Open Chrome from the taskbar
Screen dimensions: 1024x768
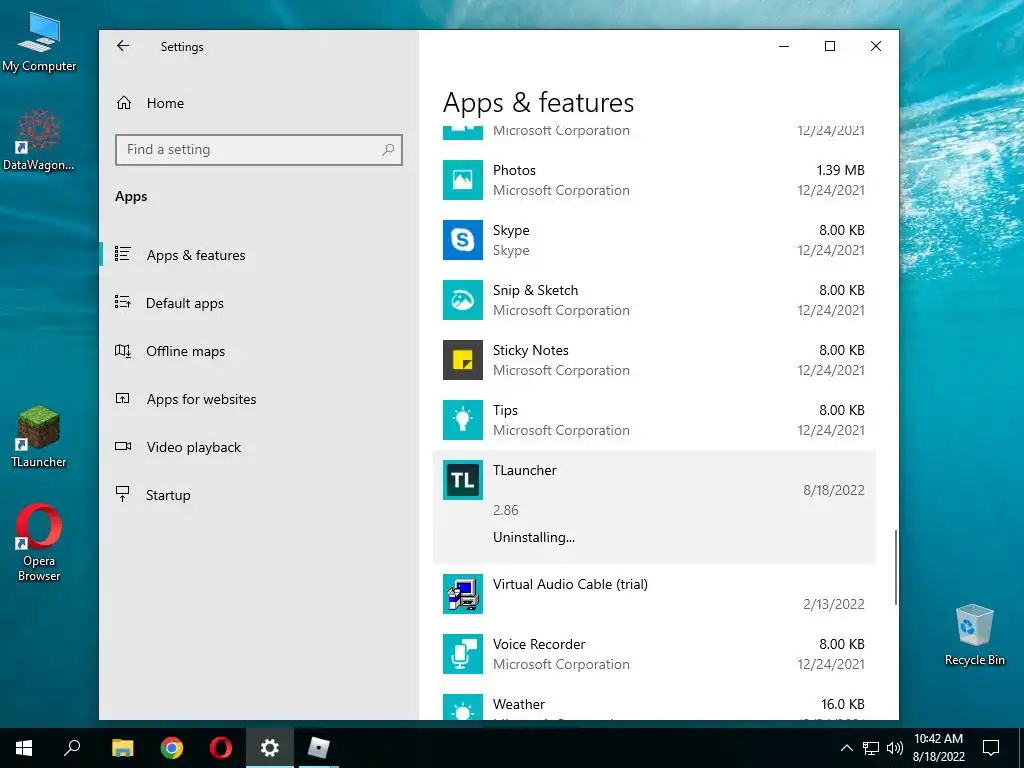coord(171,748)
